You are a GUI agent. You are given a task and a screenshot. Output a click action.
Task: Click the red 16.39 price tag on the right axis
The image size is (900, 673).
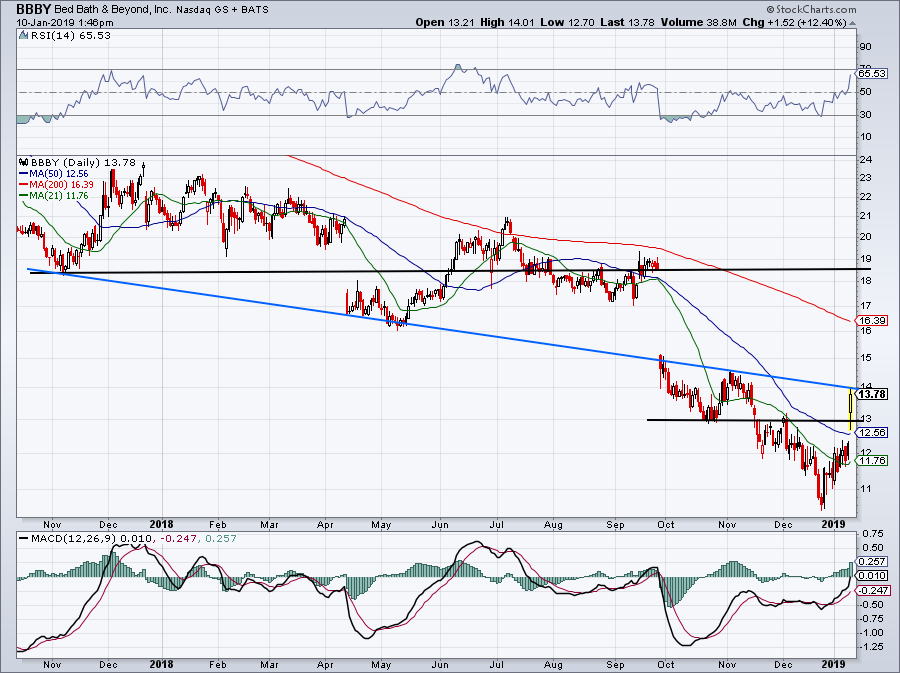[x=872, y=320]
